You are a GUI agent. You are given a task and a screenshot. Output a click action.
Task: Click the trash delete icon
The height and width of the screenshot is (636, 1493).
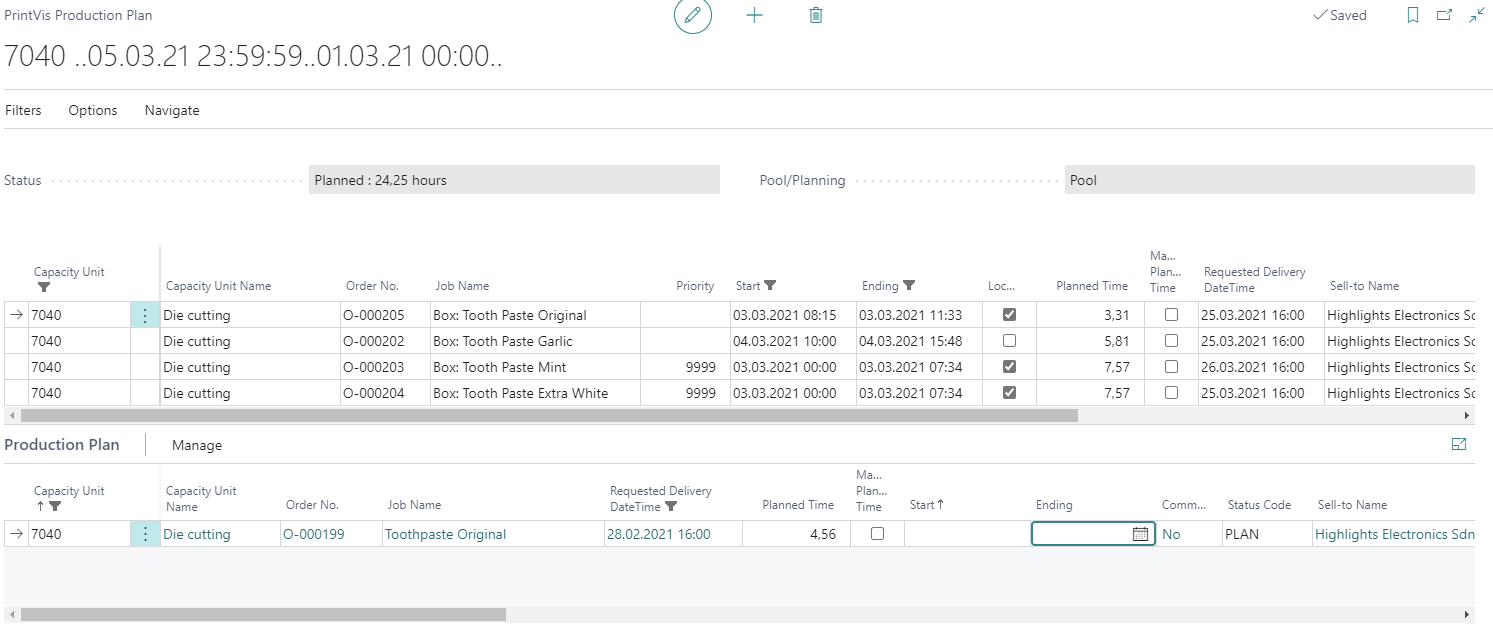click(816, 16)
